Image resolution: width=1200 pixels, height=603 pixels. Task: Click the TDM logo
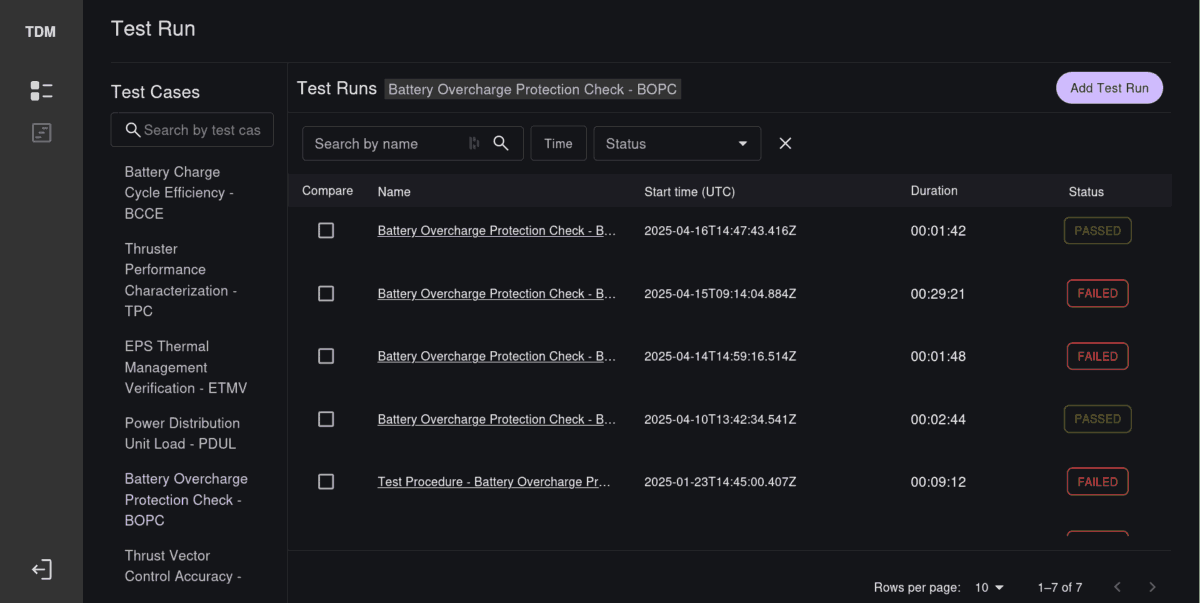pos(41,32)
